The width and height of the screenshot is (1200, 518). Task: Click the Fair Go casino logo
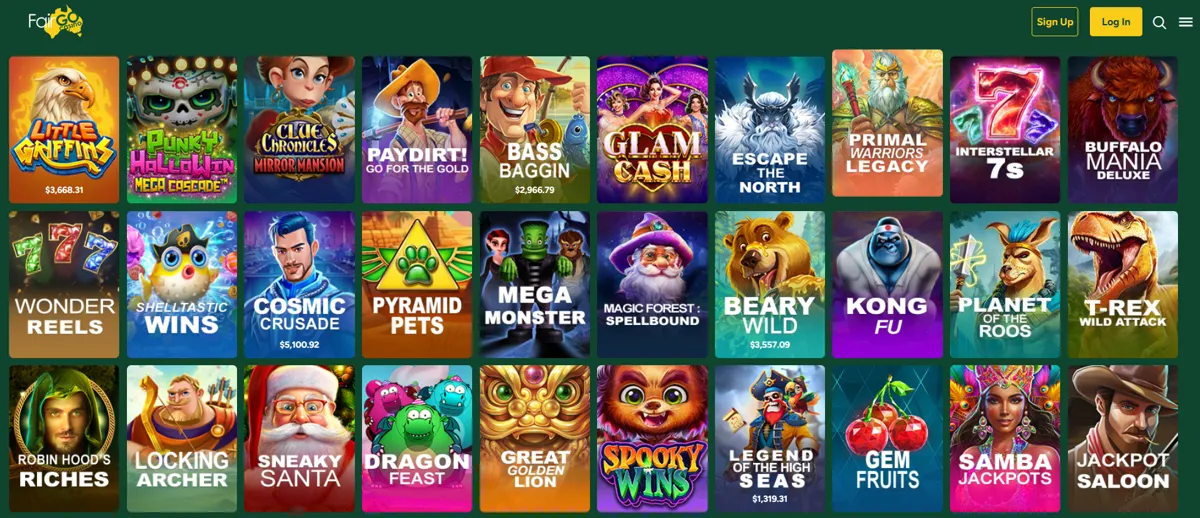point(56,21)
